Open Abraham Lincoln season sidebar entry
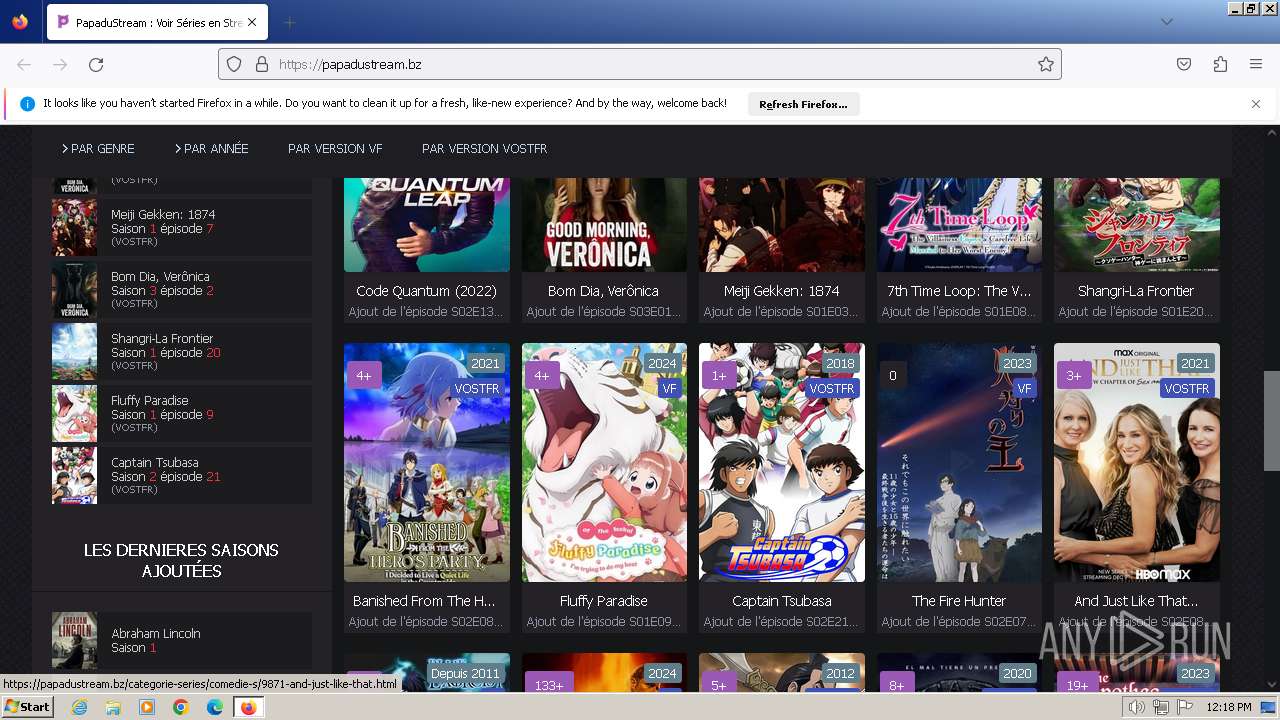The image size is (1280, 720). point(181,641)
